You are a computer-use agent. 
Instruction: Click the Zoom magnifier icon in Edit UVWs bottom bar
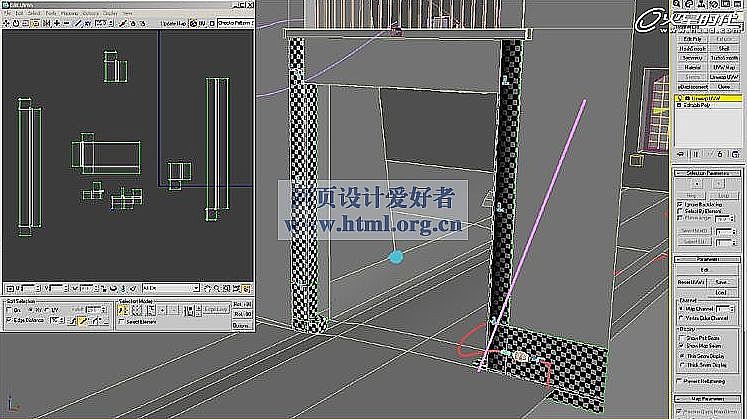pos(217,289)
